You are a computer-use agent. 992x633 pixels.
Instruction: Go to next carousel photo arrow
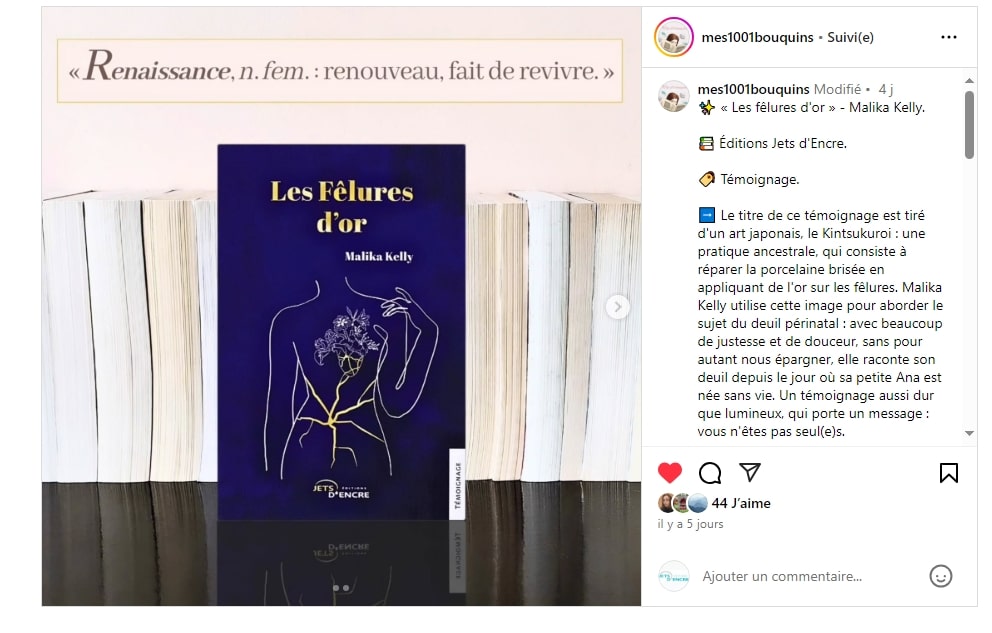617,307
